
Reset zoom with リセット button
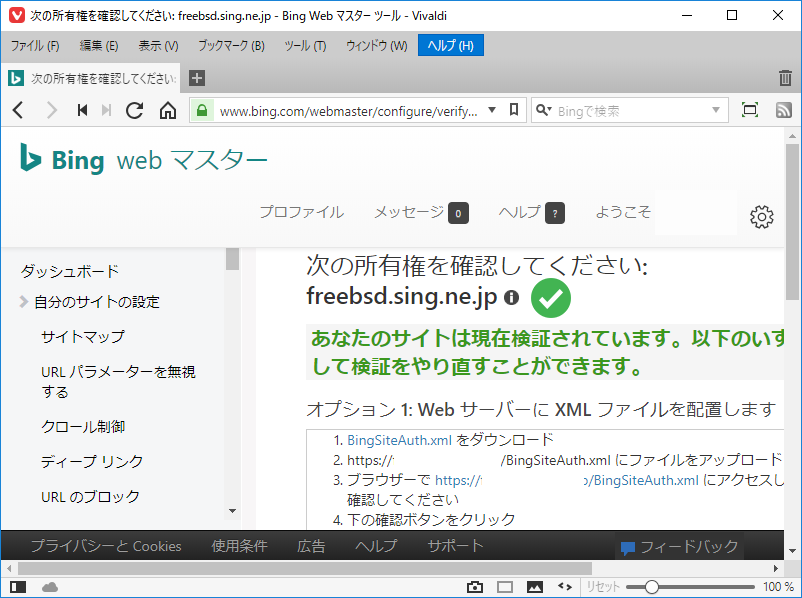603,587
